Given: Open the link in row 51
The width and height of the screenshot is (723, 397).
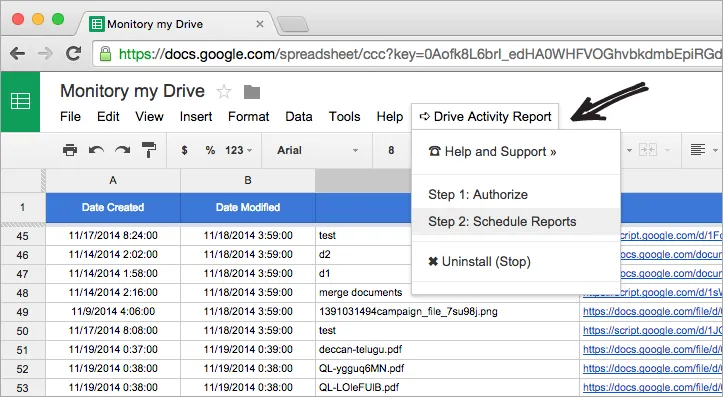Looking at the screenshot, I should pyautogui.click(x=652, y=350).
